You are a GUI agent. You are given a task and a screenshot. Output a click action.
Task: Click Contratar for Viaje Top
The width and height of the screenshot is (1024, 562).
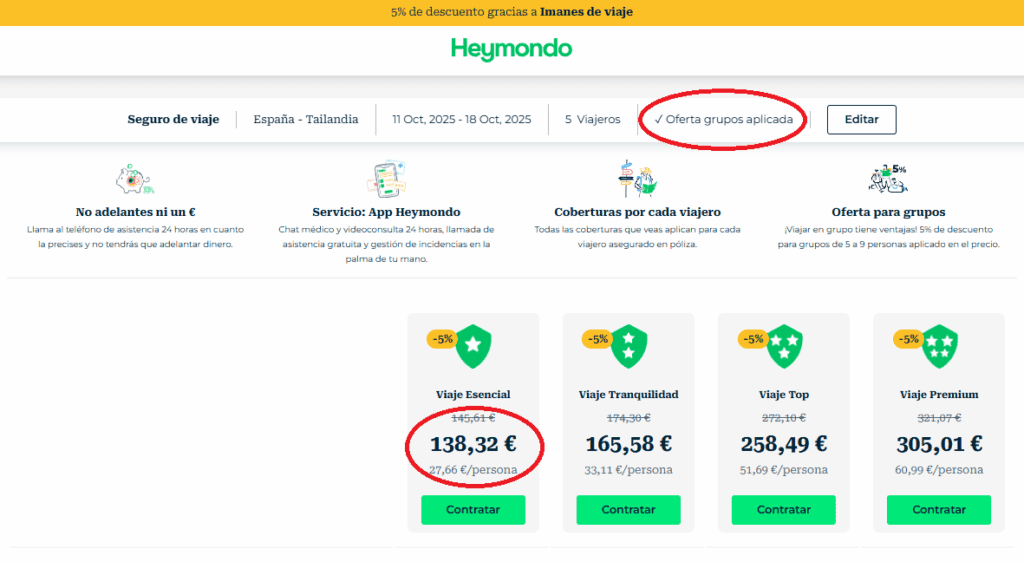click(x=784, y=510)
